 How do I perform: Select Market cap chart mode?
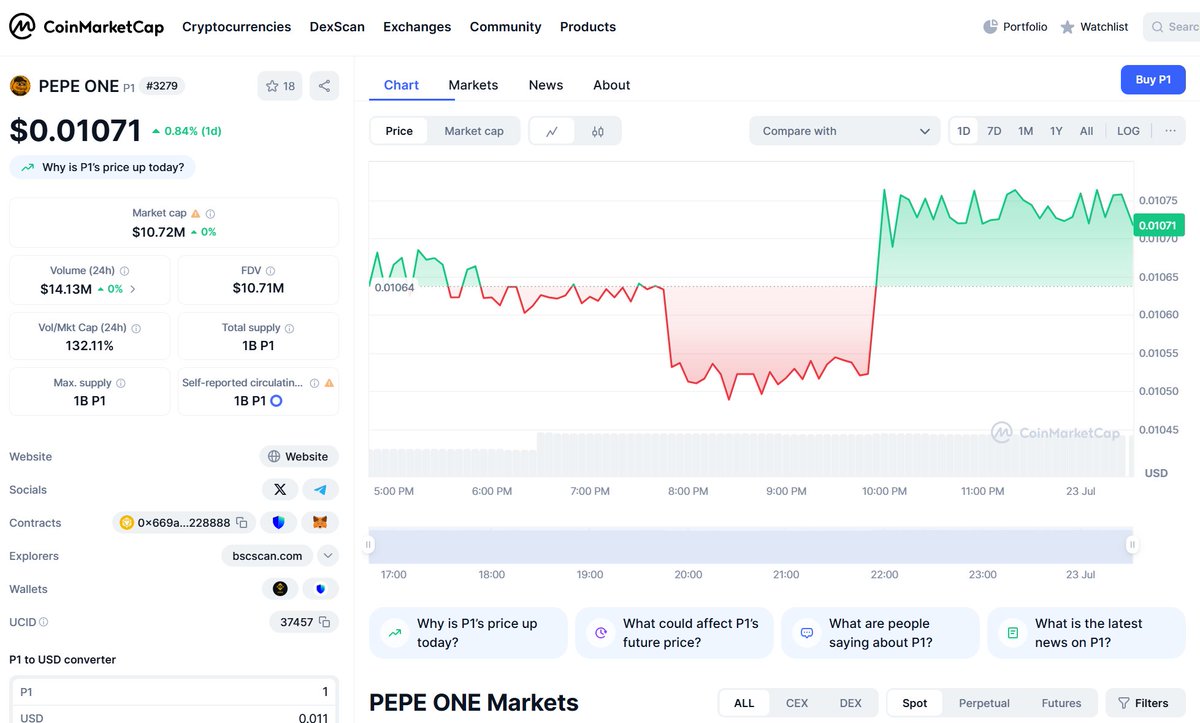tap(474, 131)
